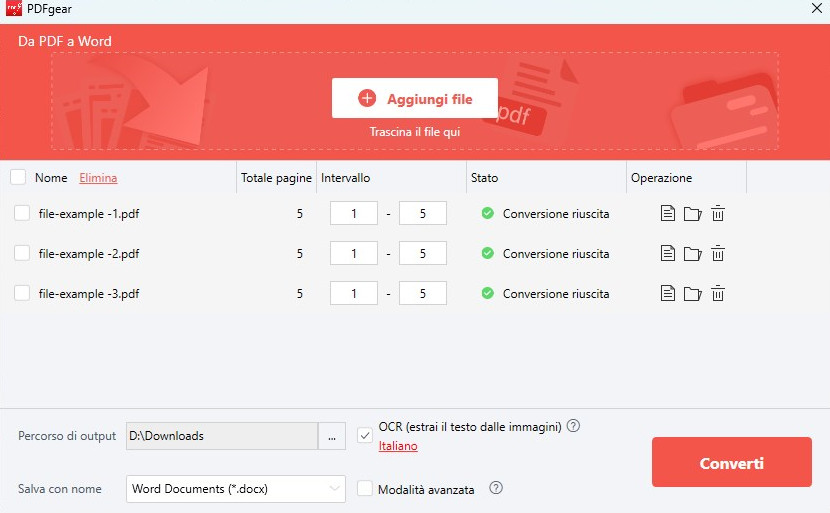Open the Salva con nome format dropdown
Image resolution: width=830 pixels, height=513 pixels.
[236, 489]
